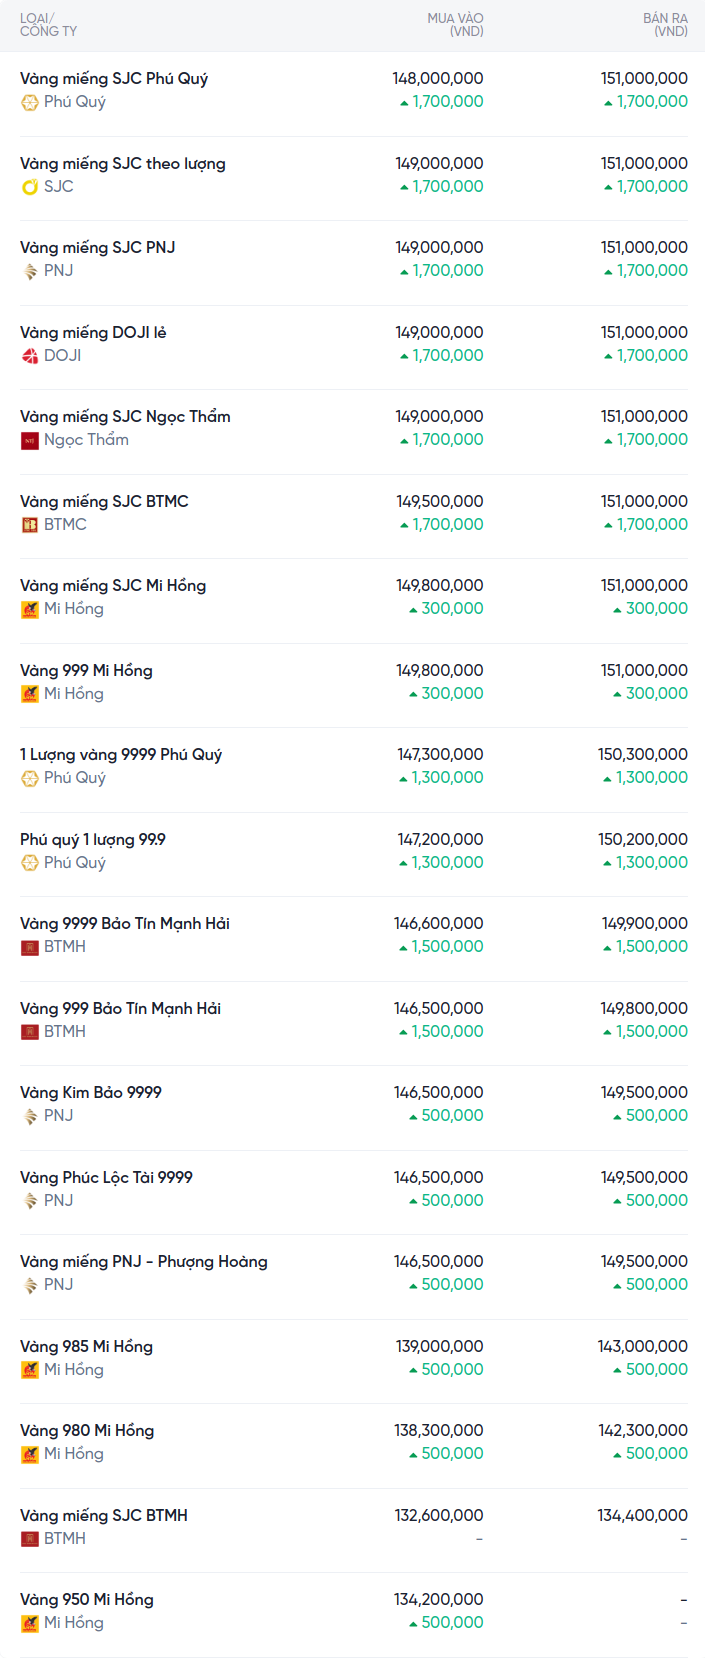Viewport: 705px width, 1658px height.
Task: Open the Vàng miếng SJC BTMH title
Action: (104, 1515)
